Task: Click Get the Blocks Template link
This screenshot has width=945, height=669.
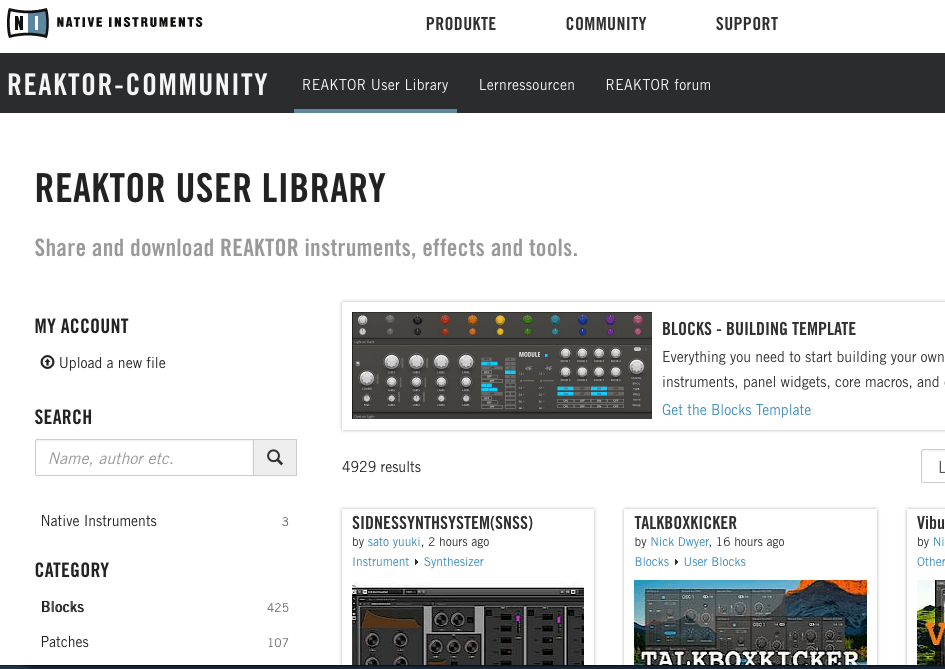Action: tap(736, 410)
